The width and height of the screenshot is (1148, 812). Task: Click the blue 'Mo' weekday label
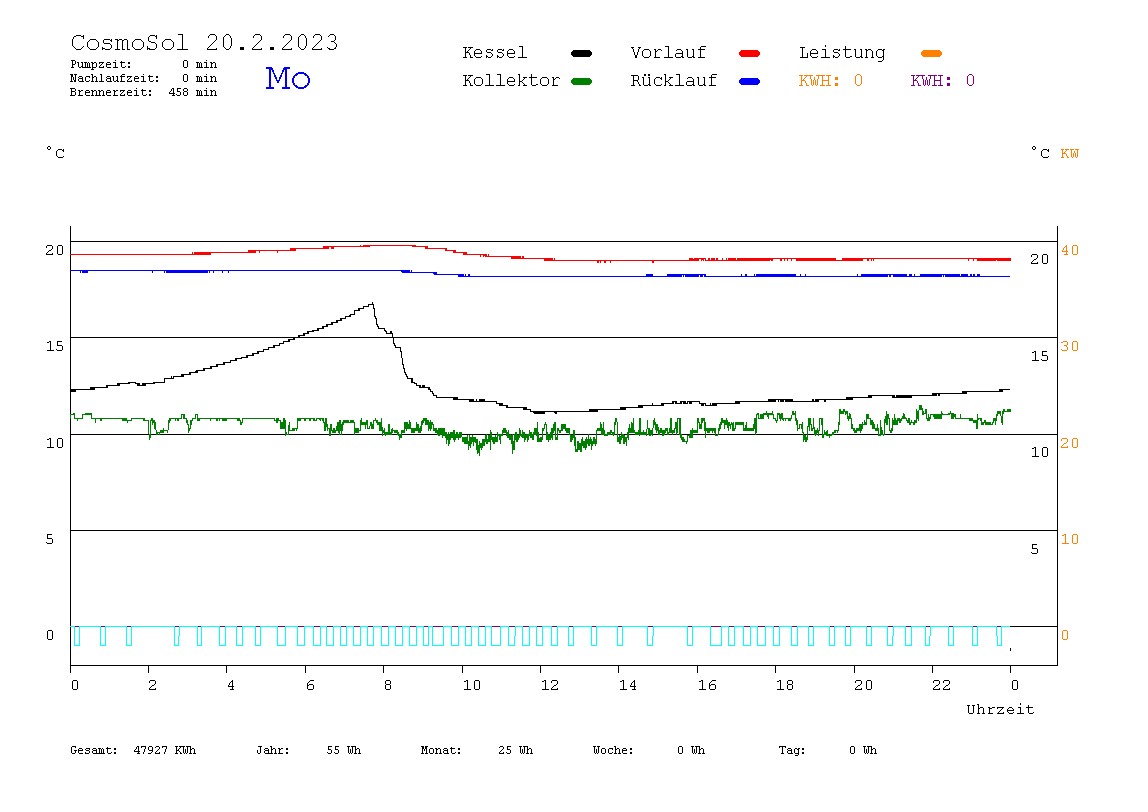coord(288,78)
